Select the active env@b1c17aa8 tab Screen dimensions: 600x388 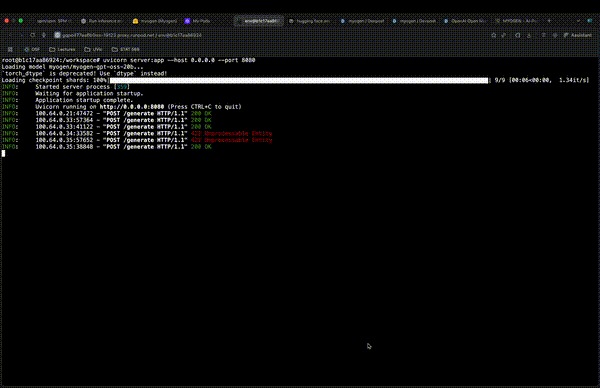pos(259,21)
